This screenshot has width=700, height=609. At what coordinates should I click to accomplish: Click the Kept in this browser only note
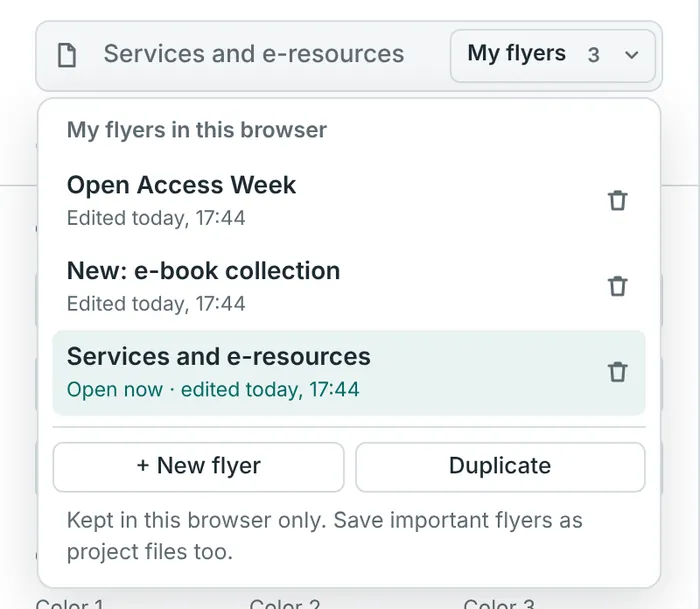325,536
